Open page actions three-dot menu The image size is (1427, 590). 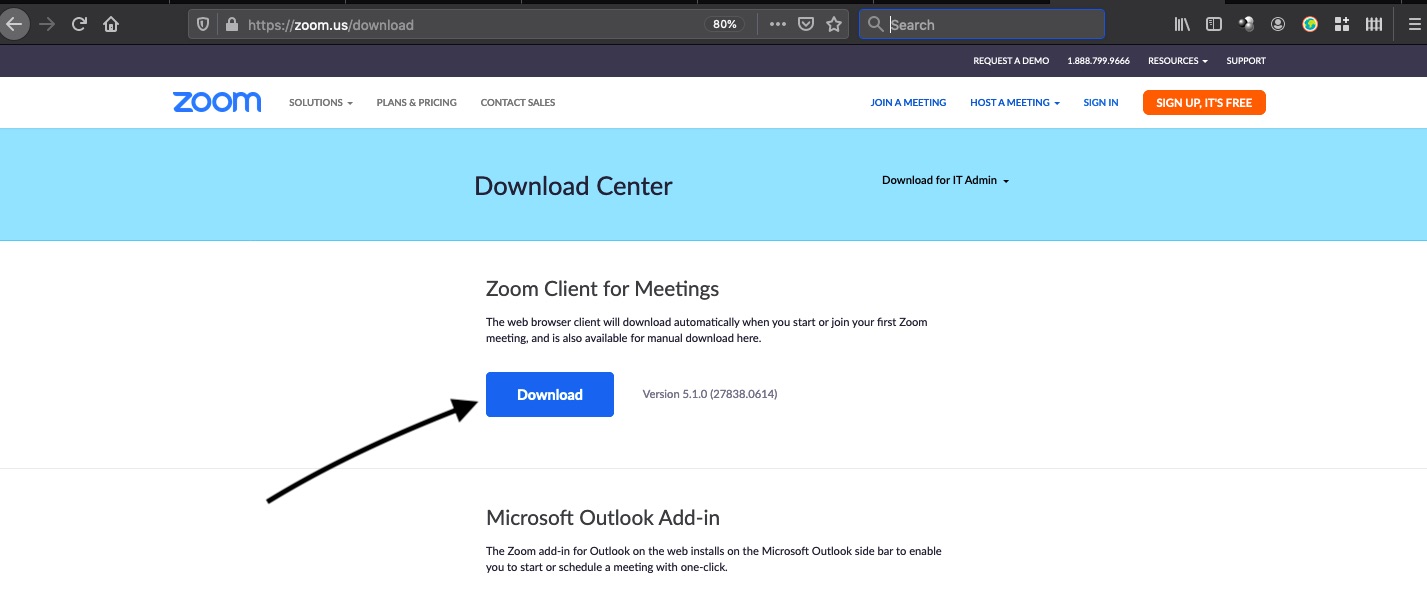coord(777,25)
